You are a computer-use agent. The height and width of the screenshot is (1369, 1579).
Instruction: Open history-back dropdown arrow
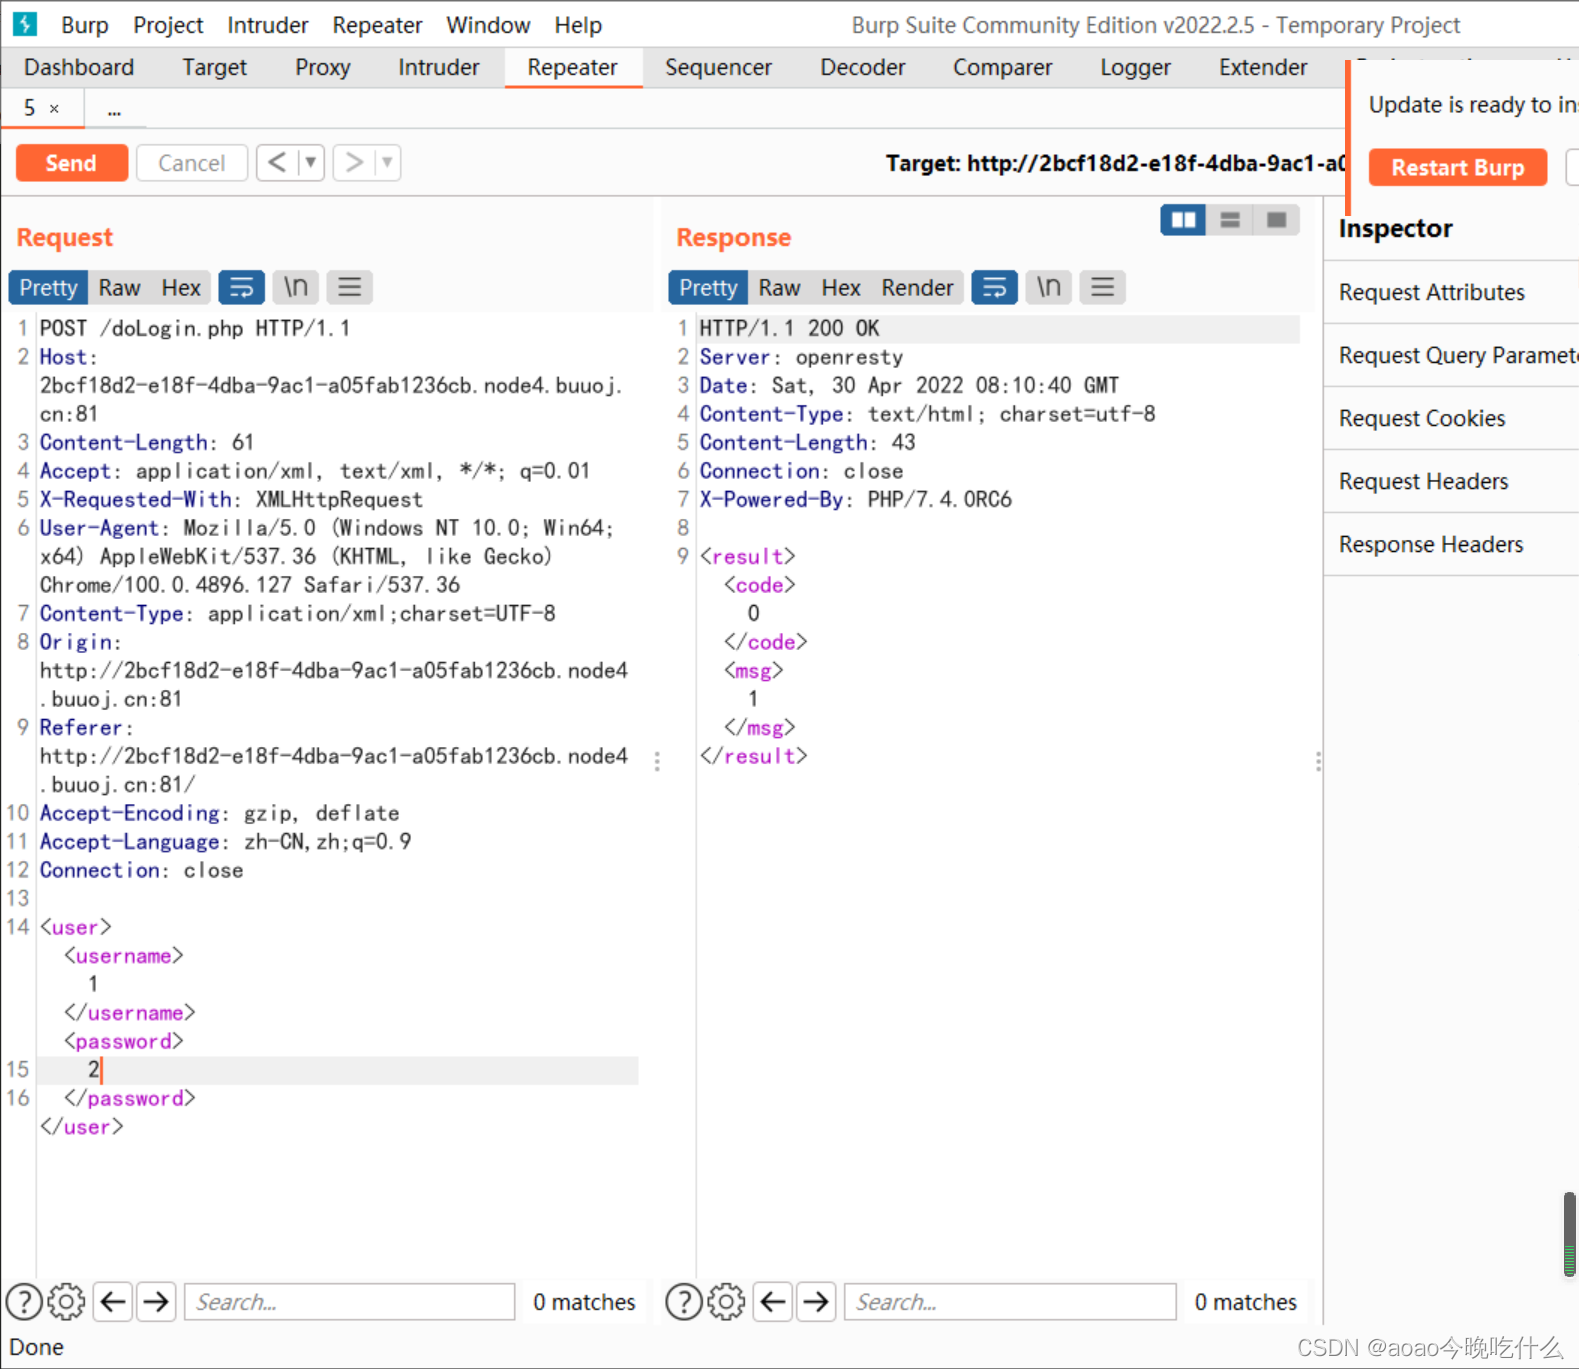click(x=311, y=162)
